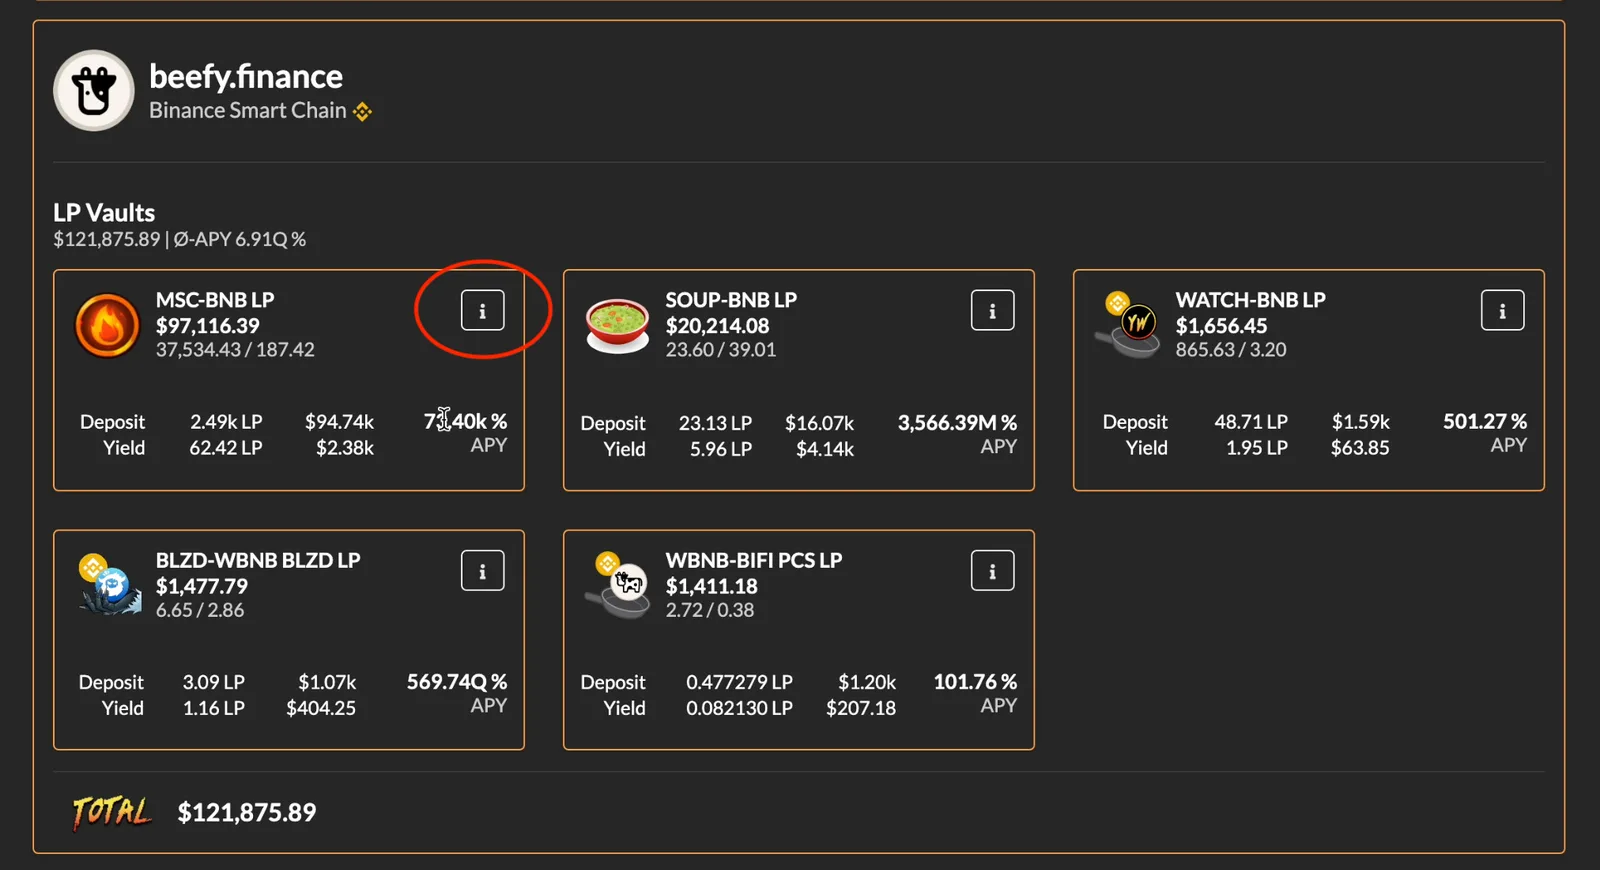The height and width of the screenshot is (870, 1600).
Task: Click the $20,214.08 vault value
Action: coord(717,325)
